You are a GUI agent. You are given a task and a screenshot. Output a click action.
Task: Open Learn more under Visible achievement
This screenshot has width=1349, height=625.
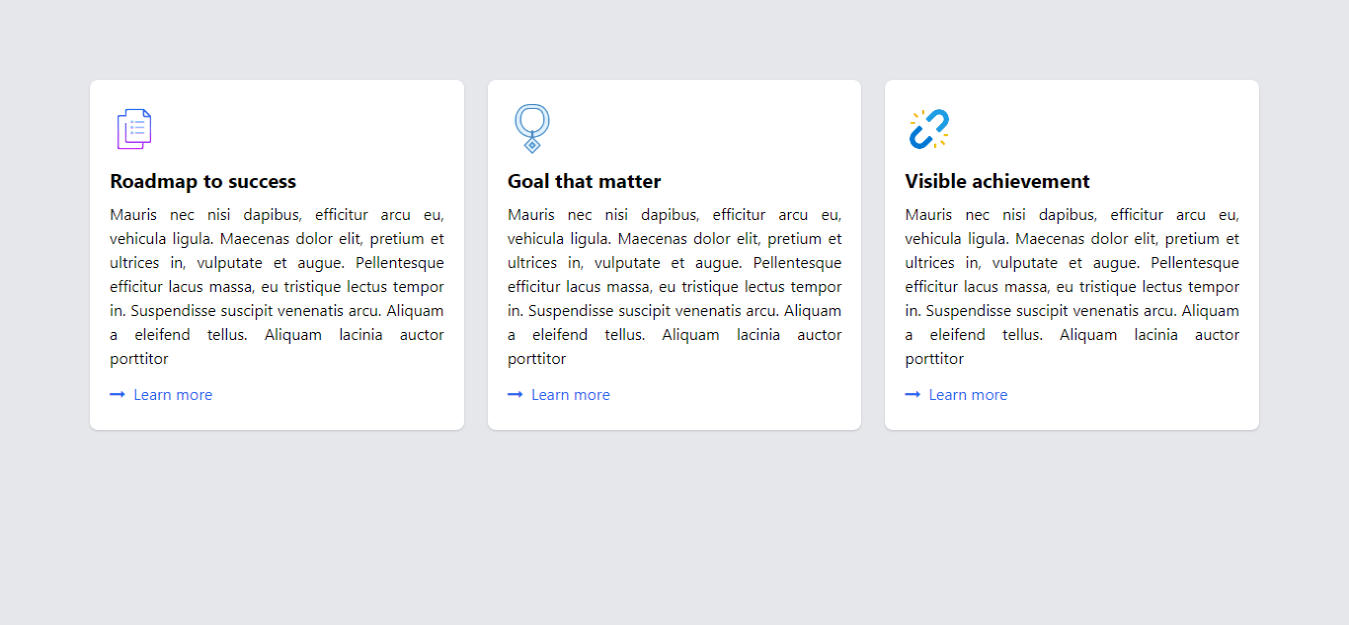[967, 394]
